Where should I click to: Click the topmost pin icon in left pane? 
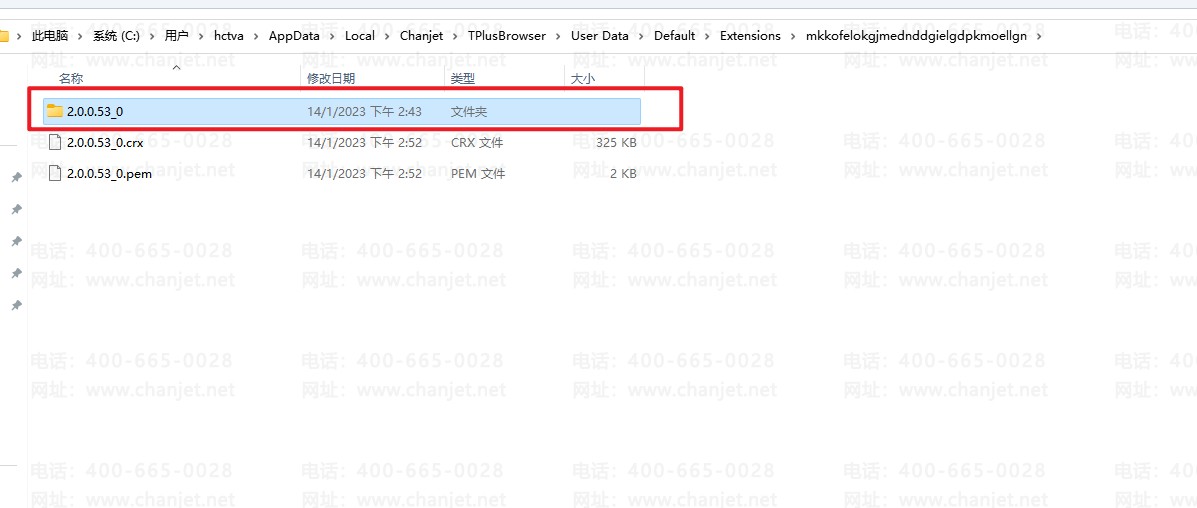point(16,178)
